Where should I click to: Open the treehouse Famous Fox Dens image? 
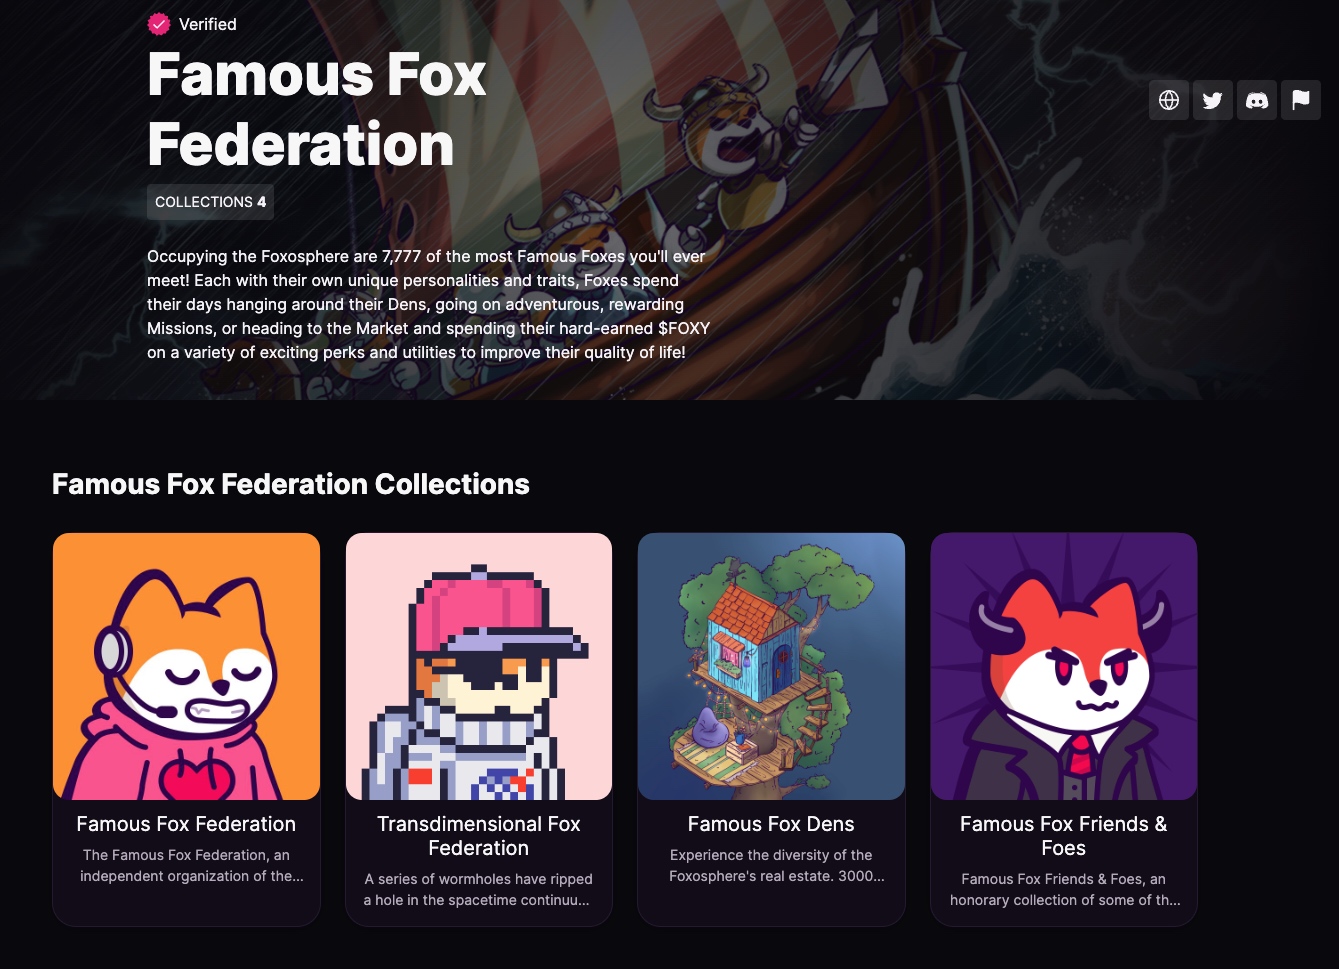click(771, 666)
